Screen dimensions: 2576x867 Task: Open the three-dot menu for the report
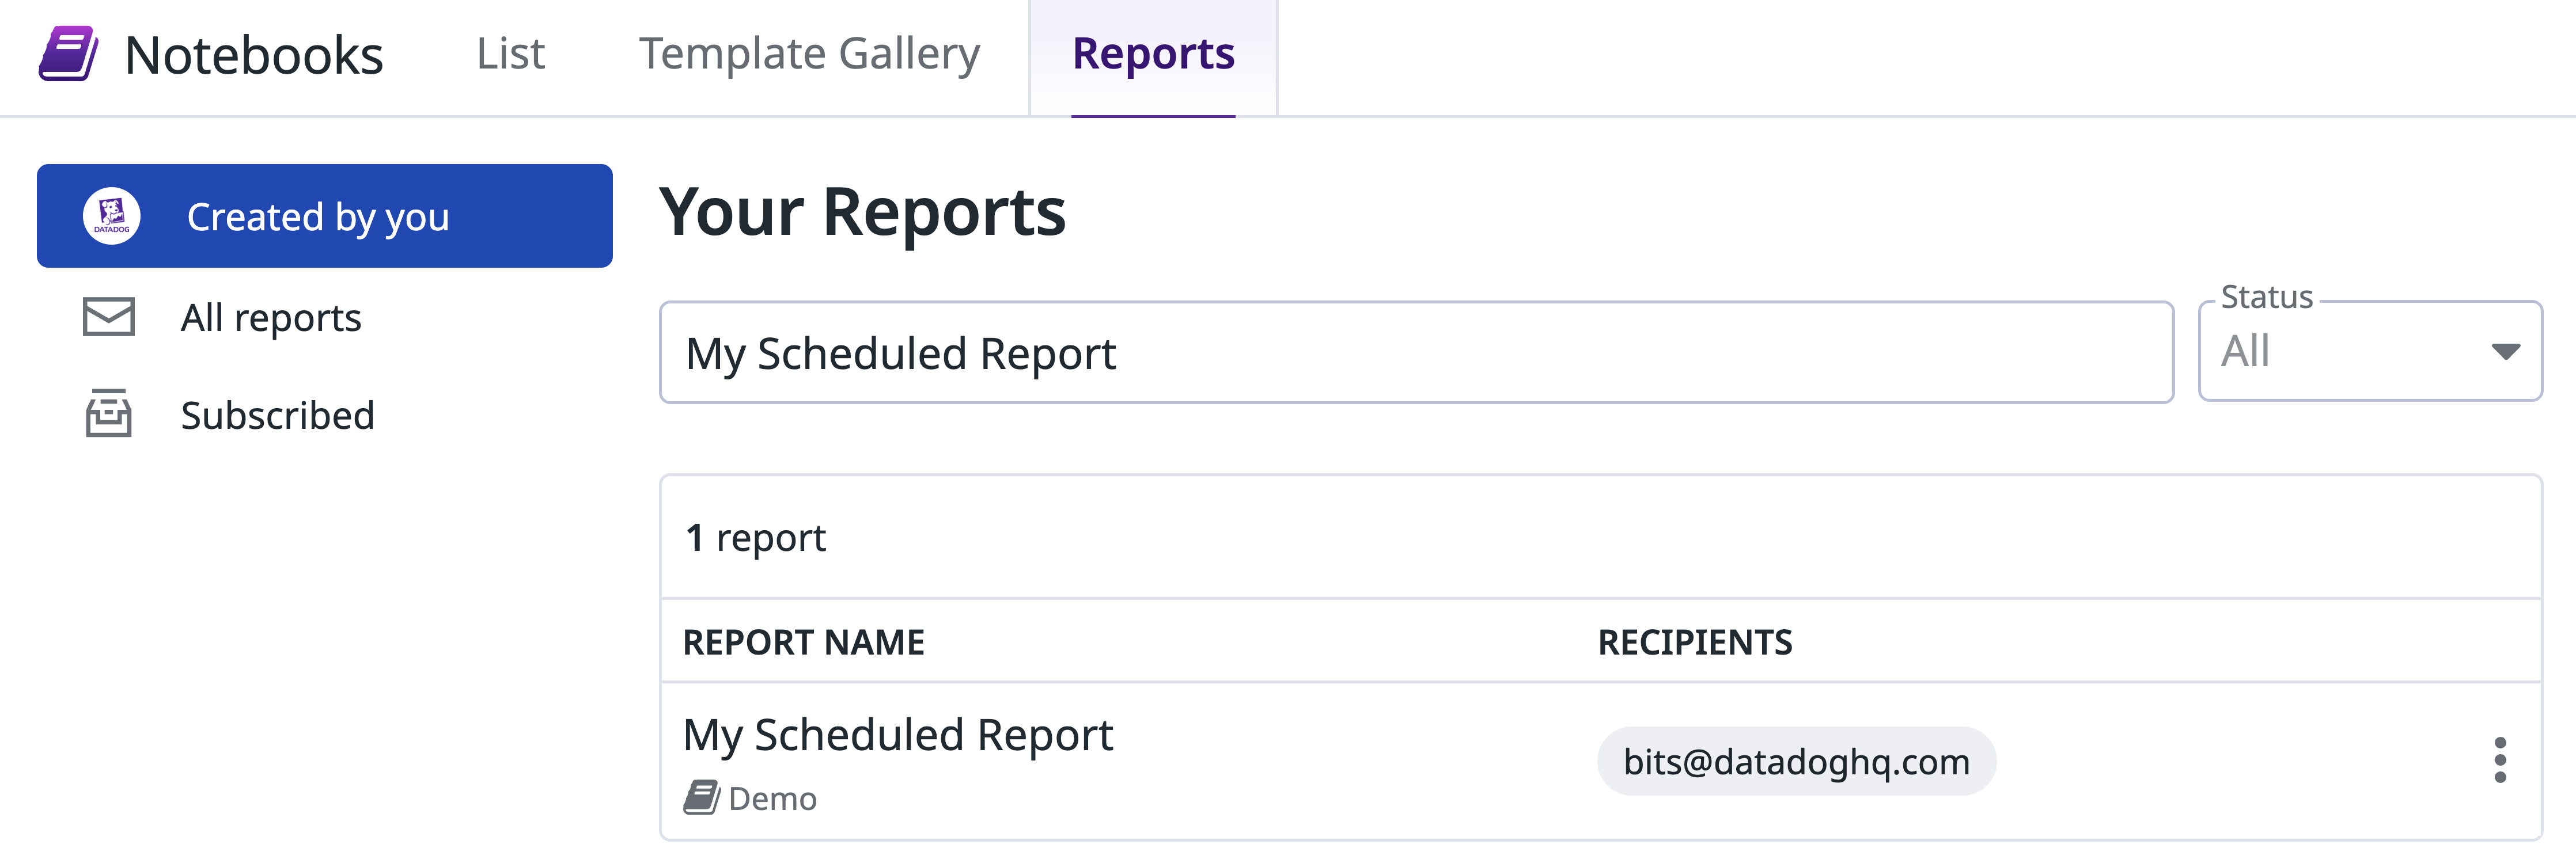2500,761
